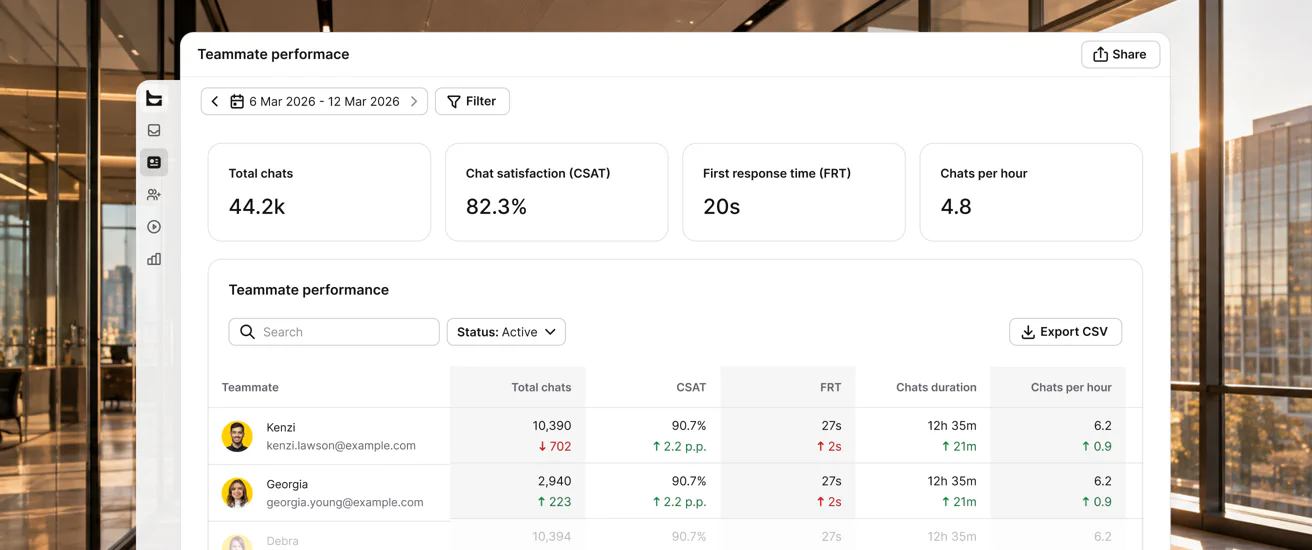Click the Teammate performace page title
The image size is (1312, 550).
coord(273,54)
